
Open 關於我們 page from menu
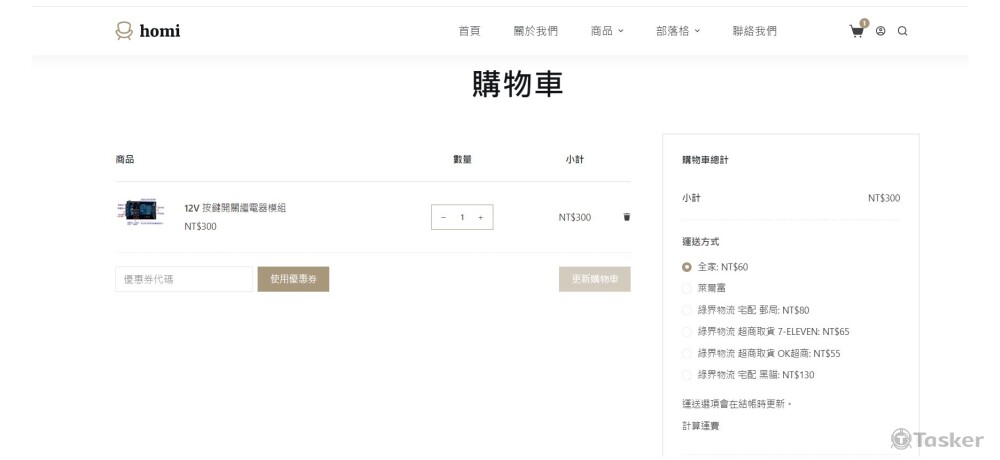tap(536, 31)
